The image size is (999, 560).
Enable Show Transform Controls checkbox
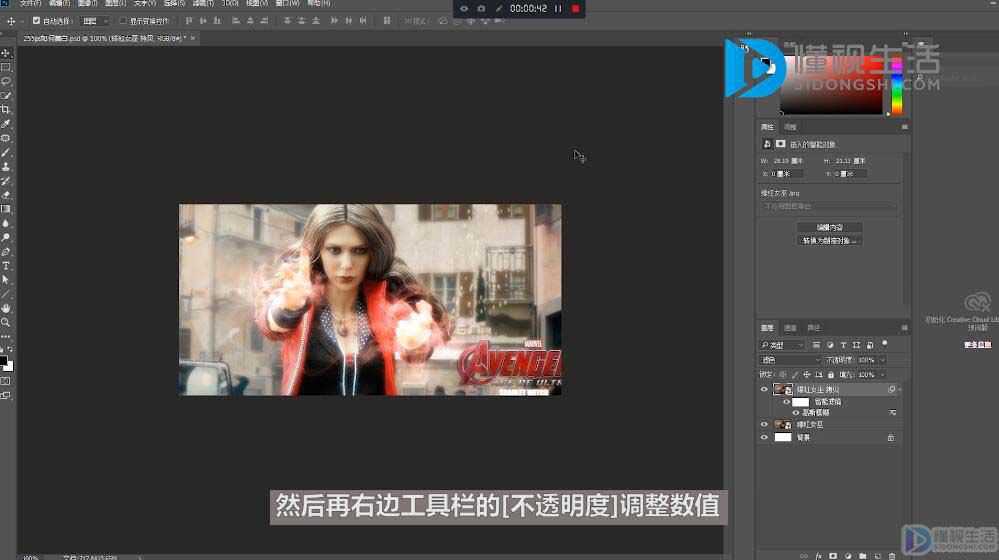(123, 21)
